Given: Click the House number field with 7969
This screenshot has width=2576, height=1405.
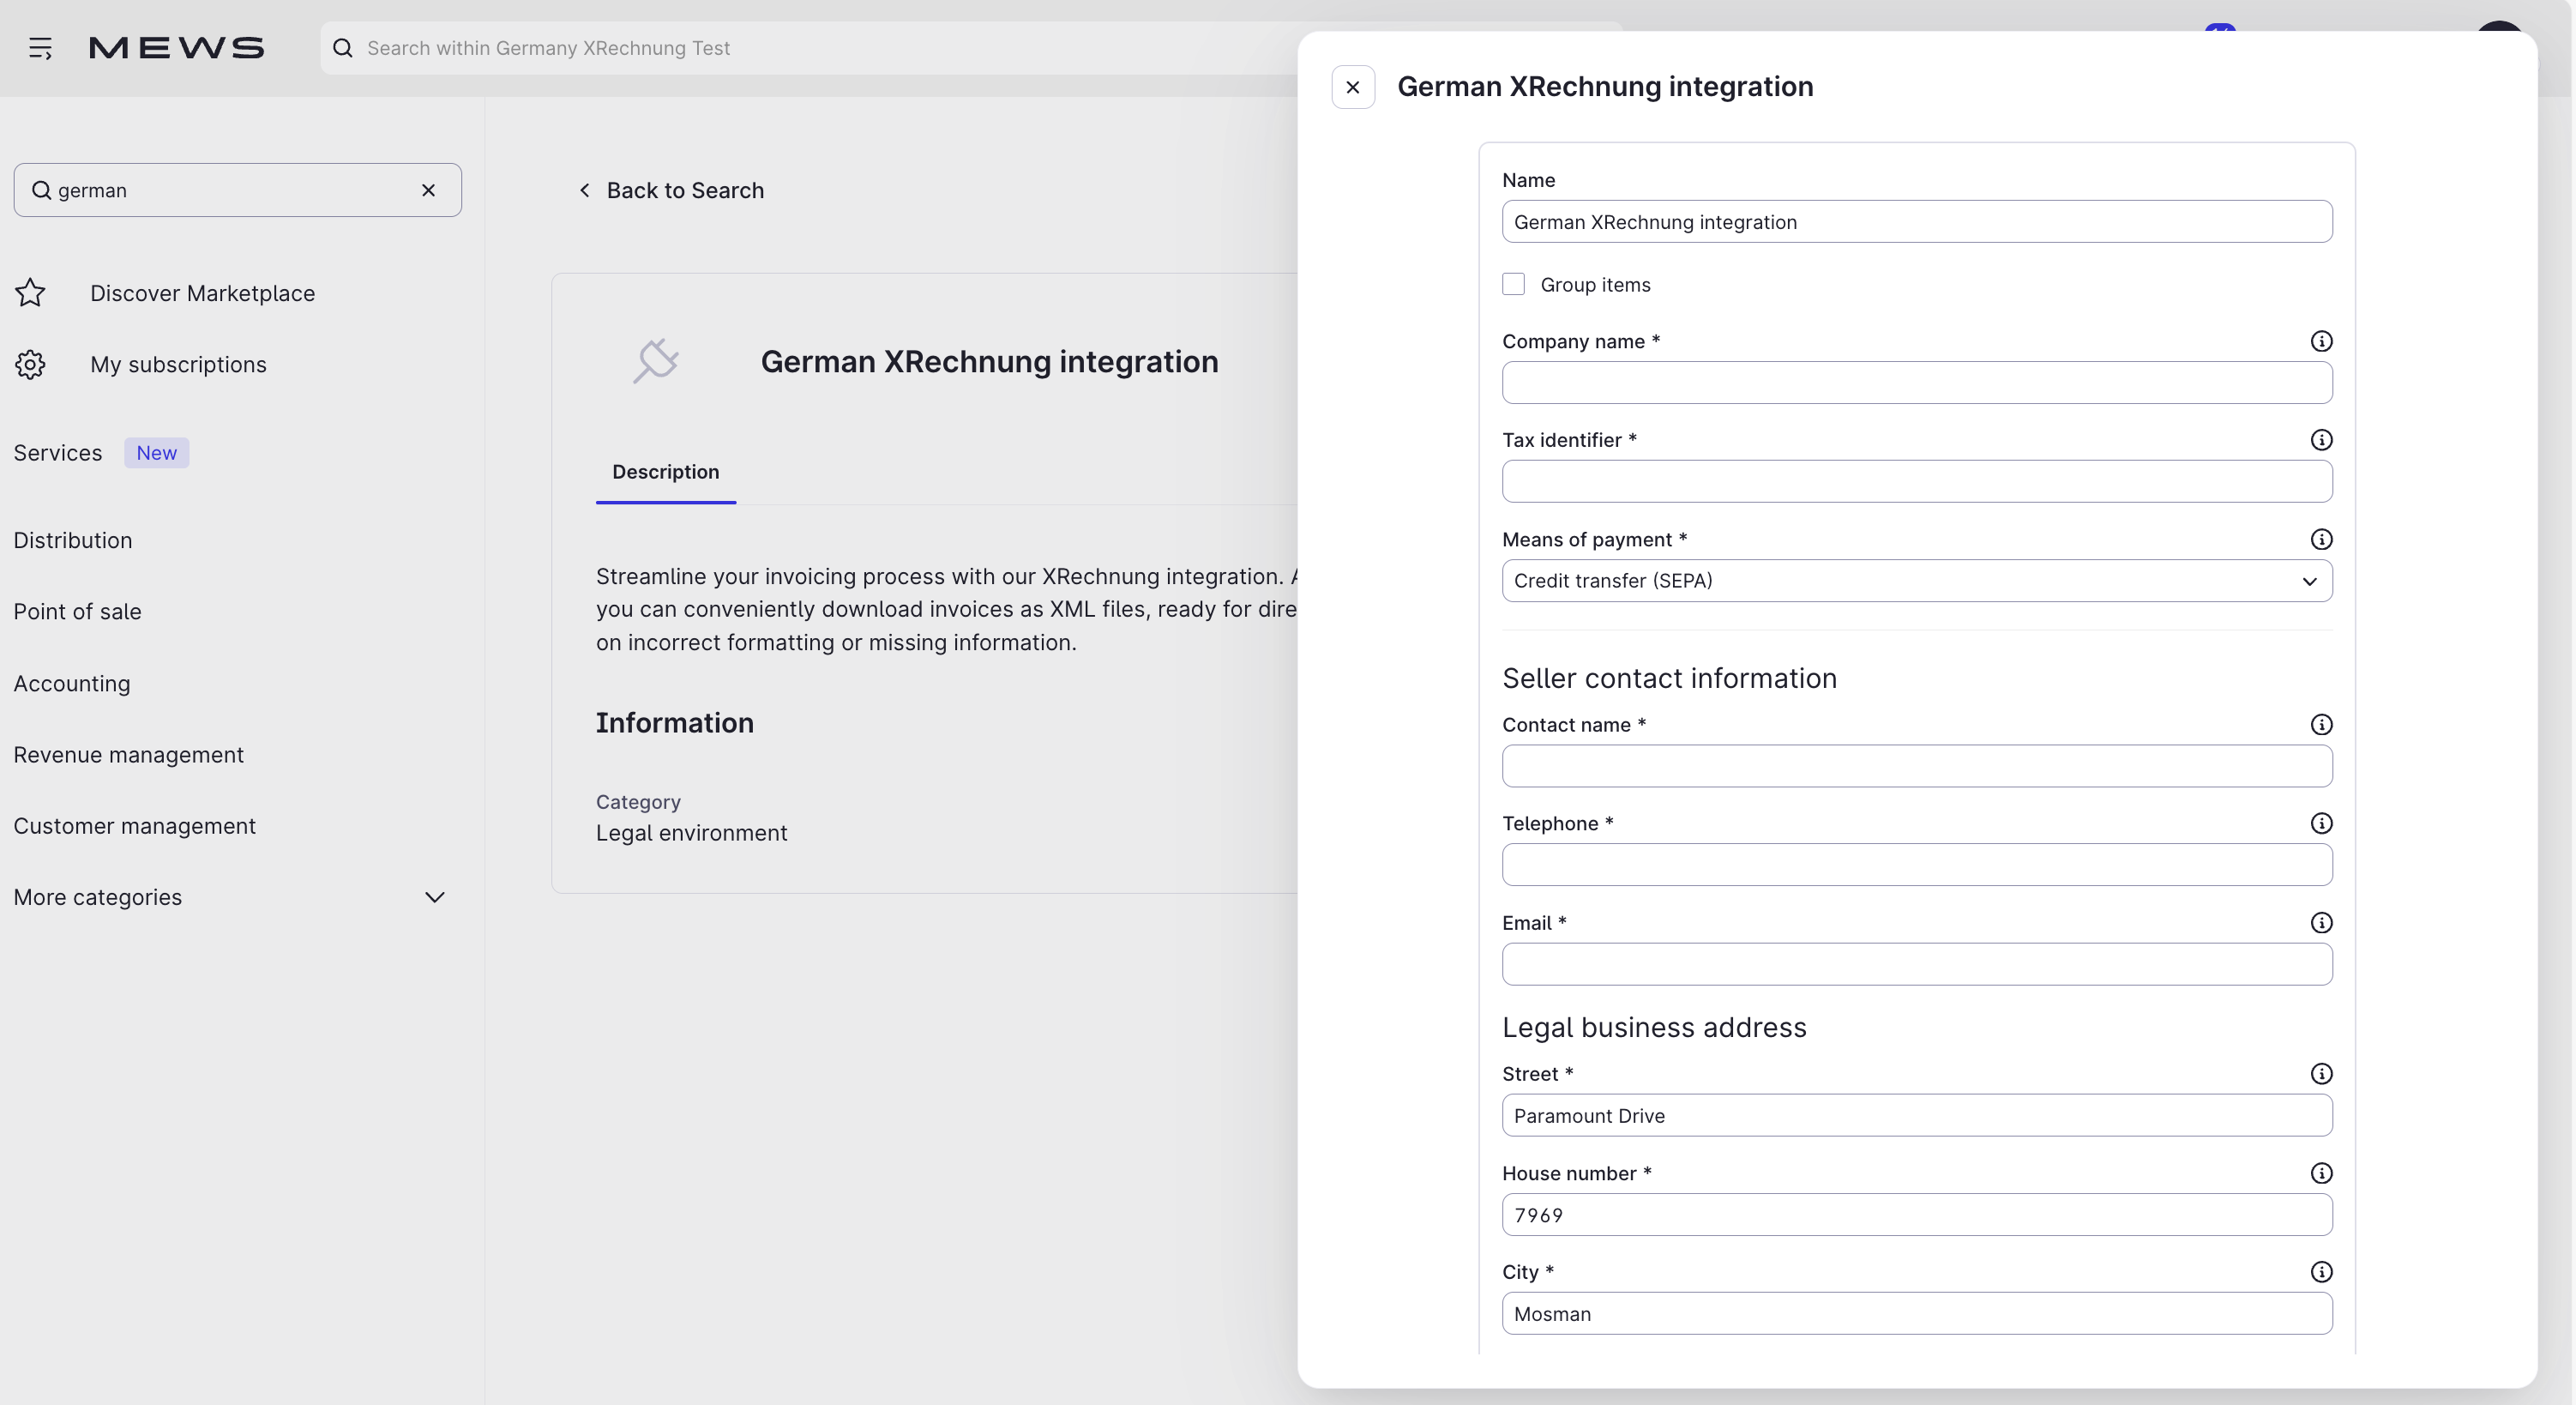Looking at the screenshot, I should click(1917, 1215).
